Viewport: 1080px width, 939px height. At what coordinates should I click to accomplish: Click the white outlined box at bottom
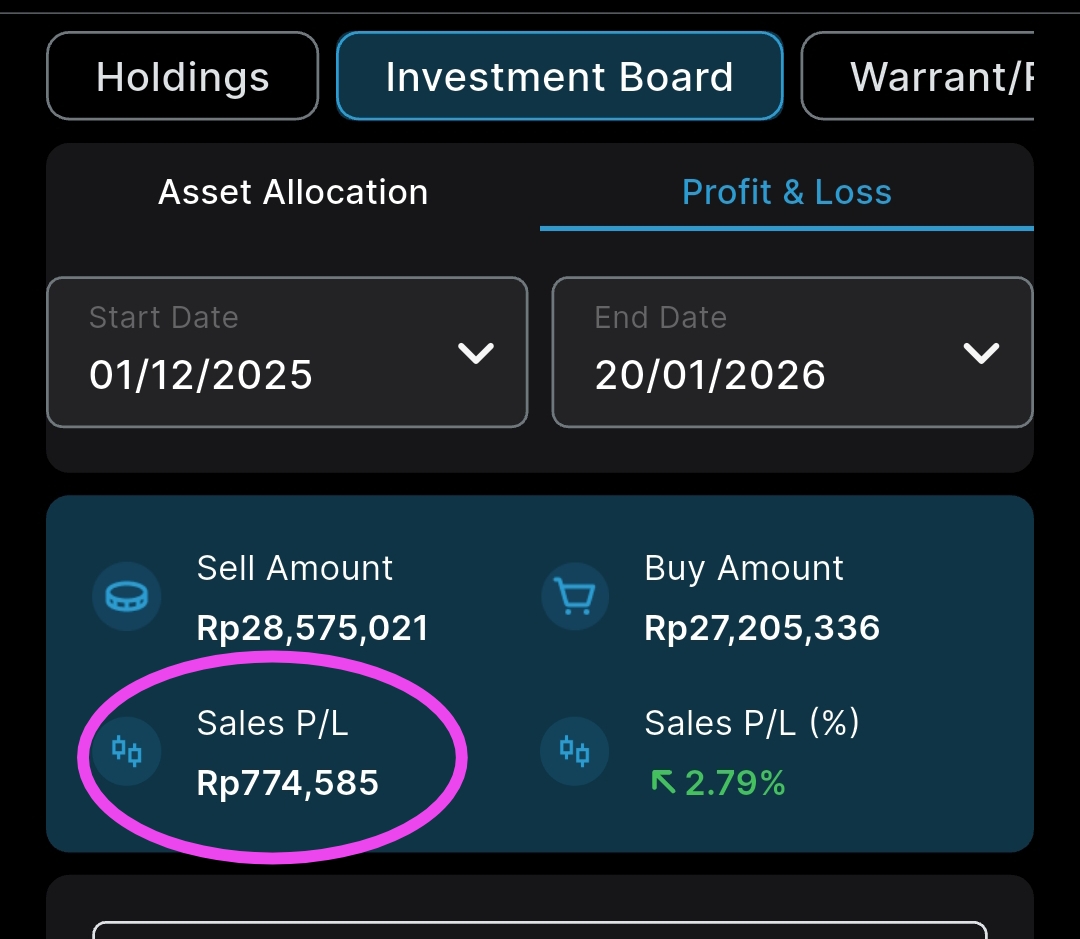pos(540,930)
